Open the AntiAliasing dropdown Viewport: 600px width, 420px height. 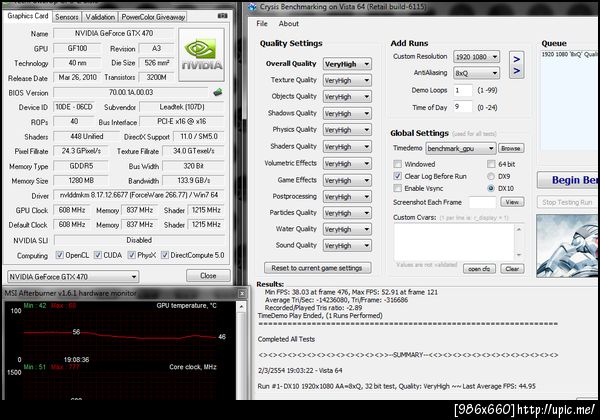click(477, 73)
